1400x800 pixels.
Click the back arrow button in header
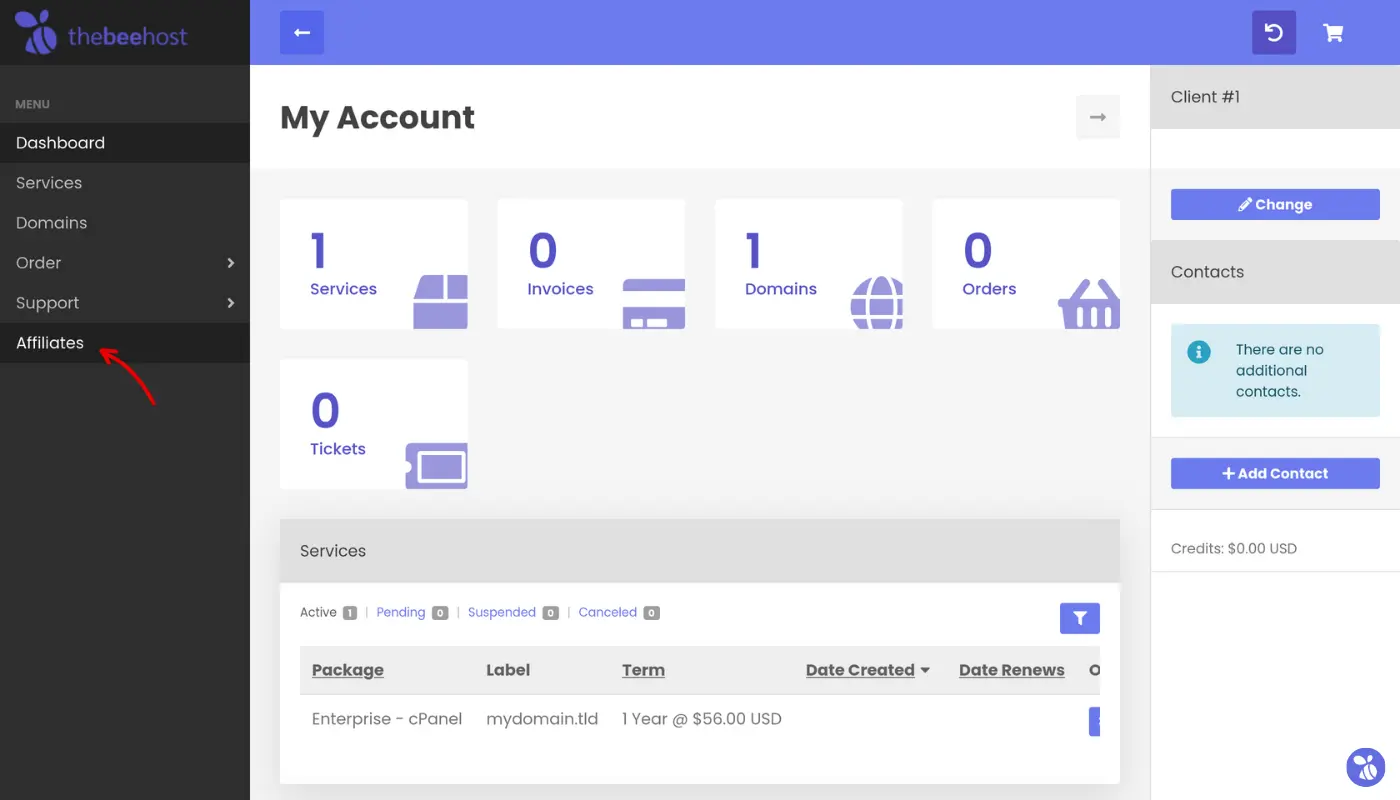point(302,33)
